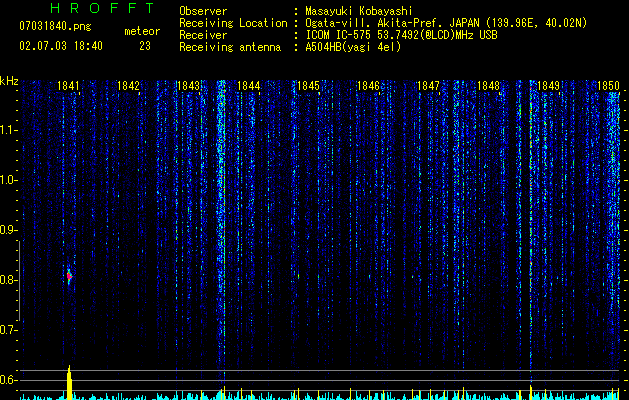Click the 0.9 kHz axis label
This screenshot has width=629, height=400.
8,230
